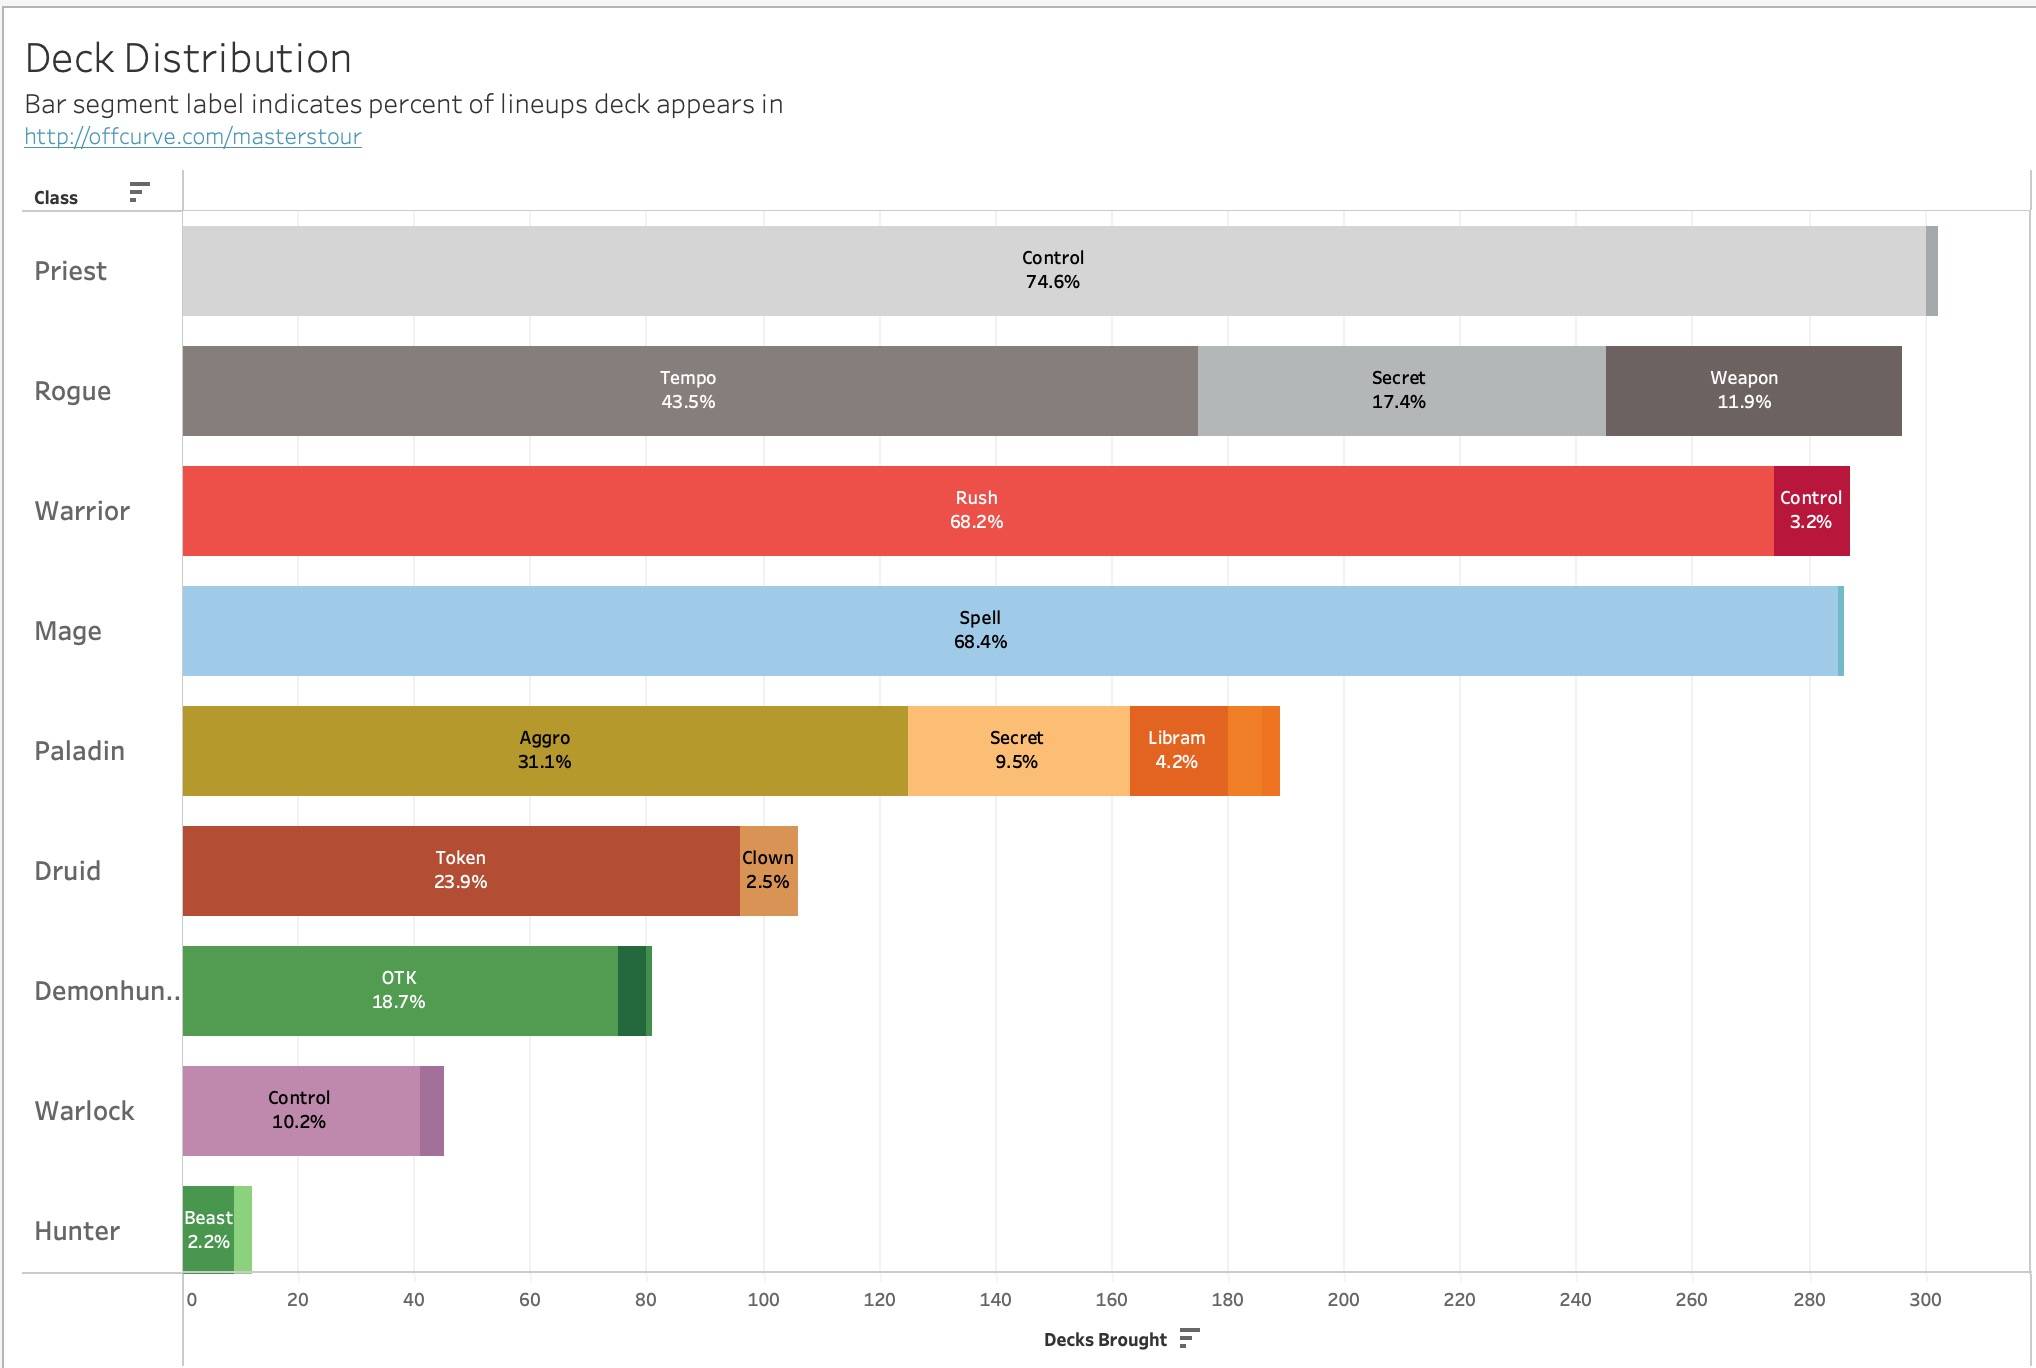
Task: Click the Deck Distribution title
Action: coord(188,59)
